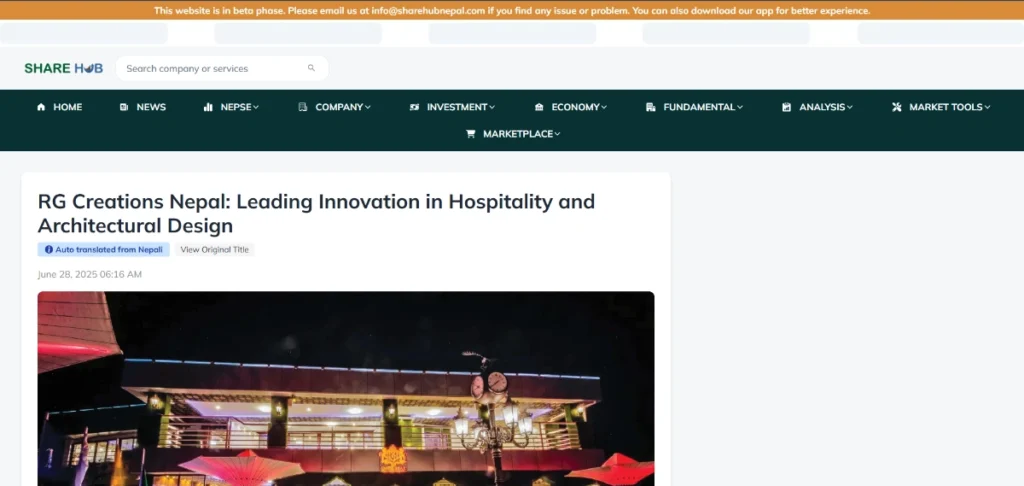Click the Market Tools wrench icon
This screenshot has width=1024, height=486.
tap(897, 107)
